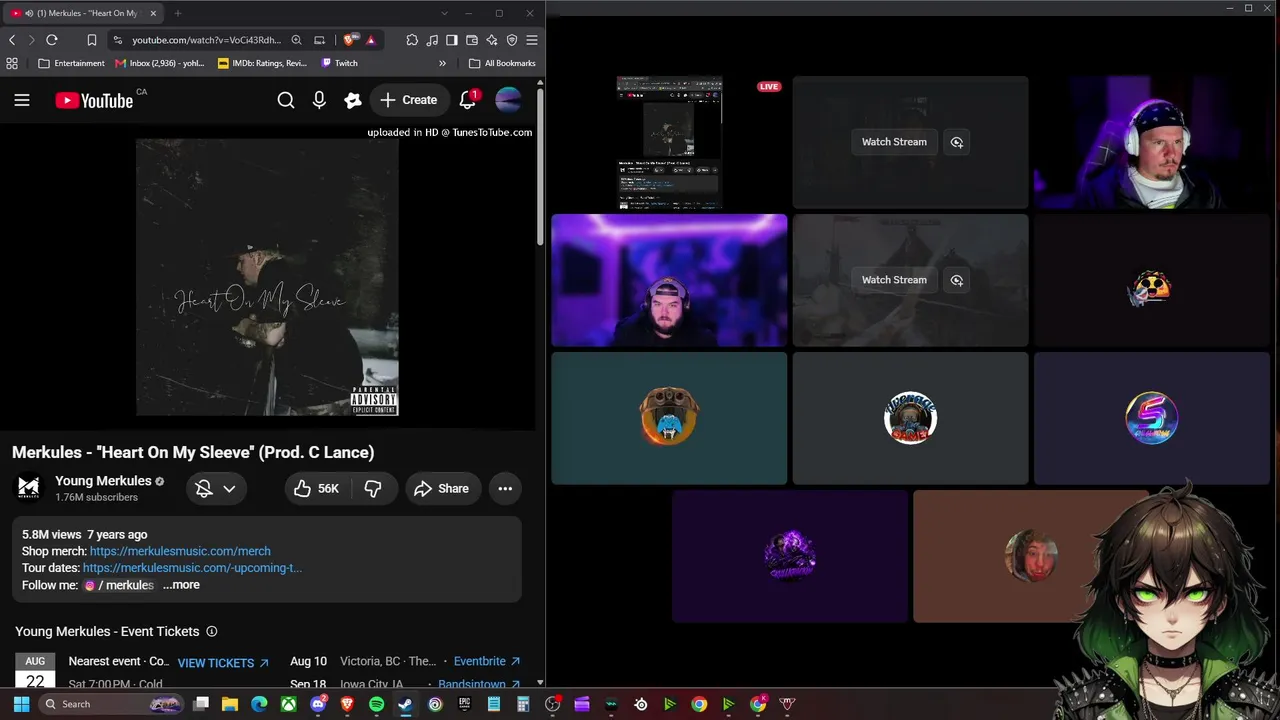Viewport: 1280px width, 720px height.
Task: Dislike the Merkules video
Action: coord(373,488)
